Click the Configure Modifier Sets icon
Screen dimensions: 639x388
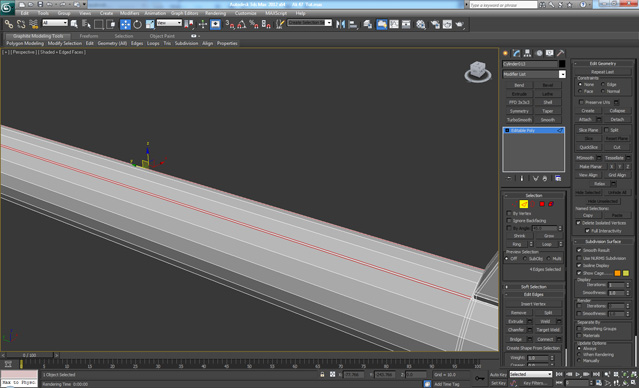click(558, 179)
